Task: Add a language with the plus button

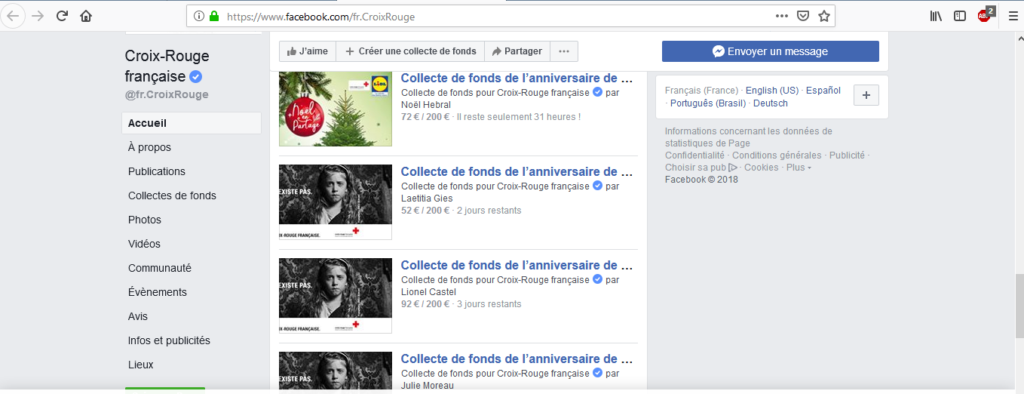Action: pyautogui.click(x=866, y=95)
